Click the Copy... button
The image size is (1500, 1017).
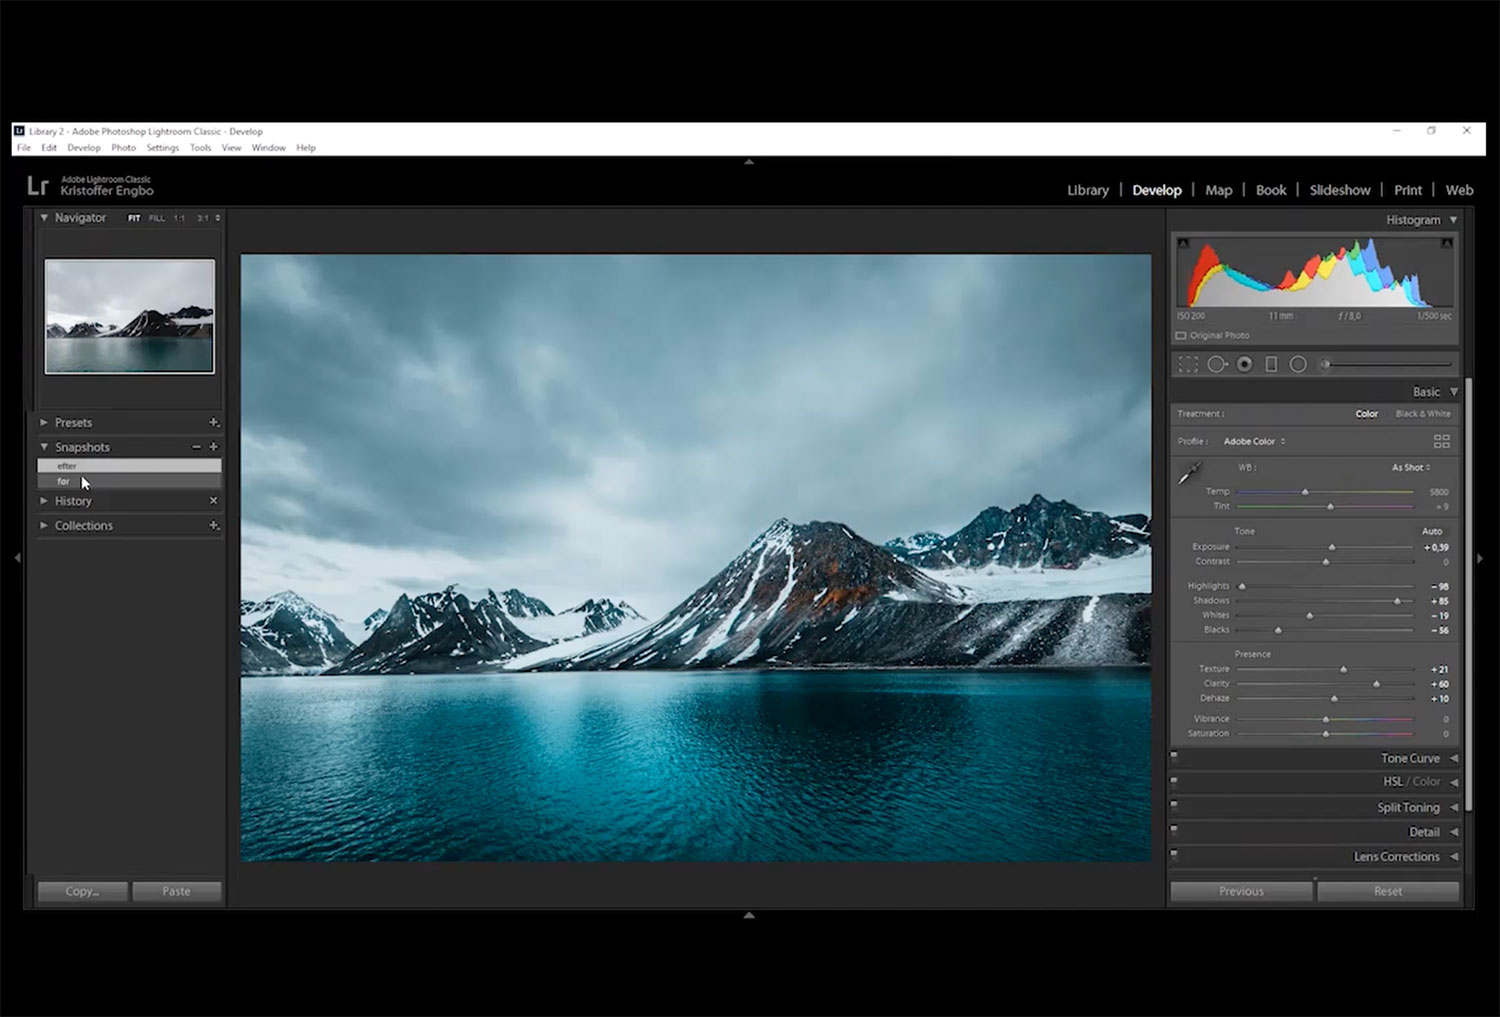pos(82,891)
